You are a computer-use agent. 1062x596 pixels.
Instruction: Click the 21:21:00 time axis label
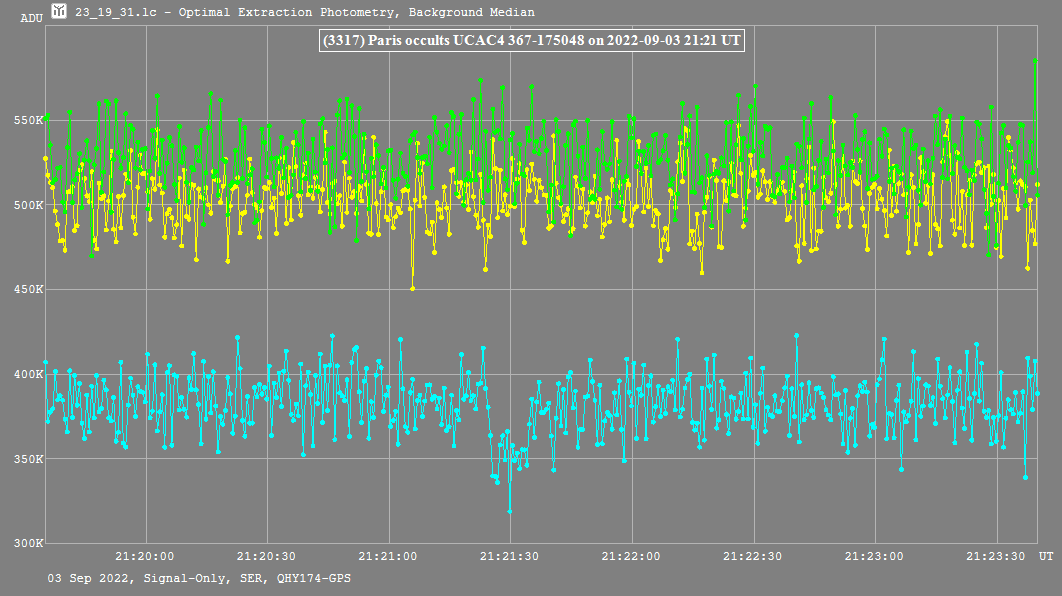[x=389, y=556]
